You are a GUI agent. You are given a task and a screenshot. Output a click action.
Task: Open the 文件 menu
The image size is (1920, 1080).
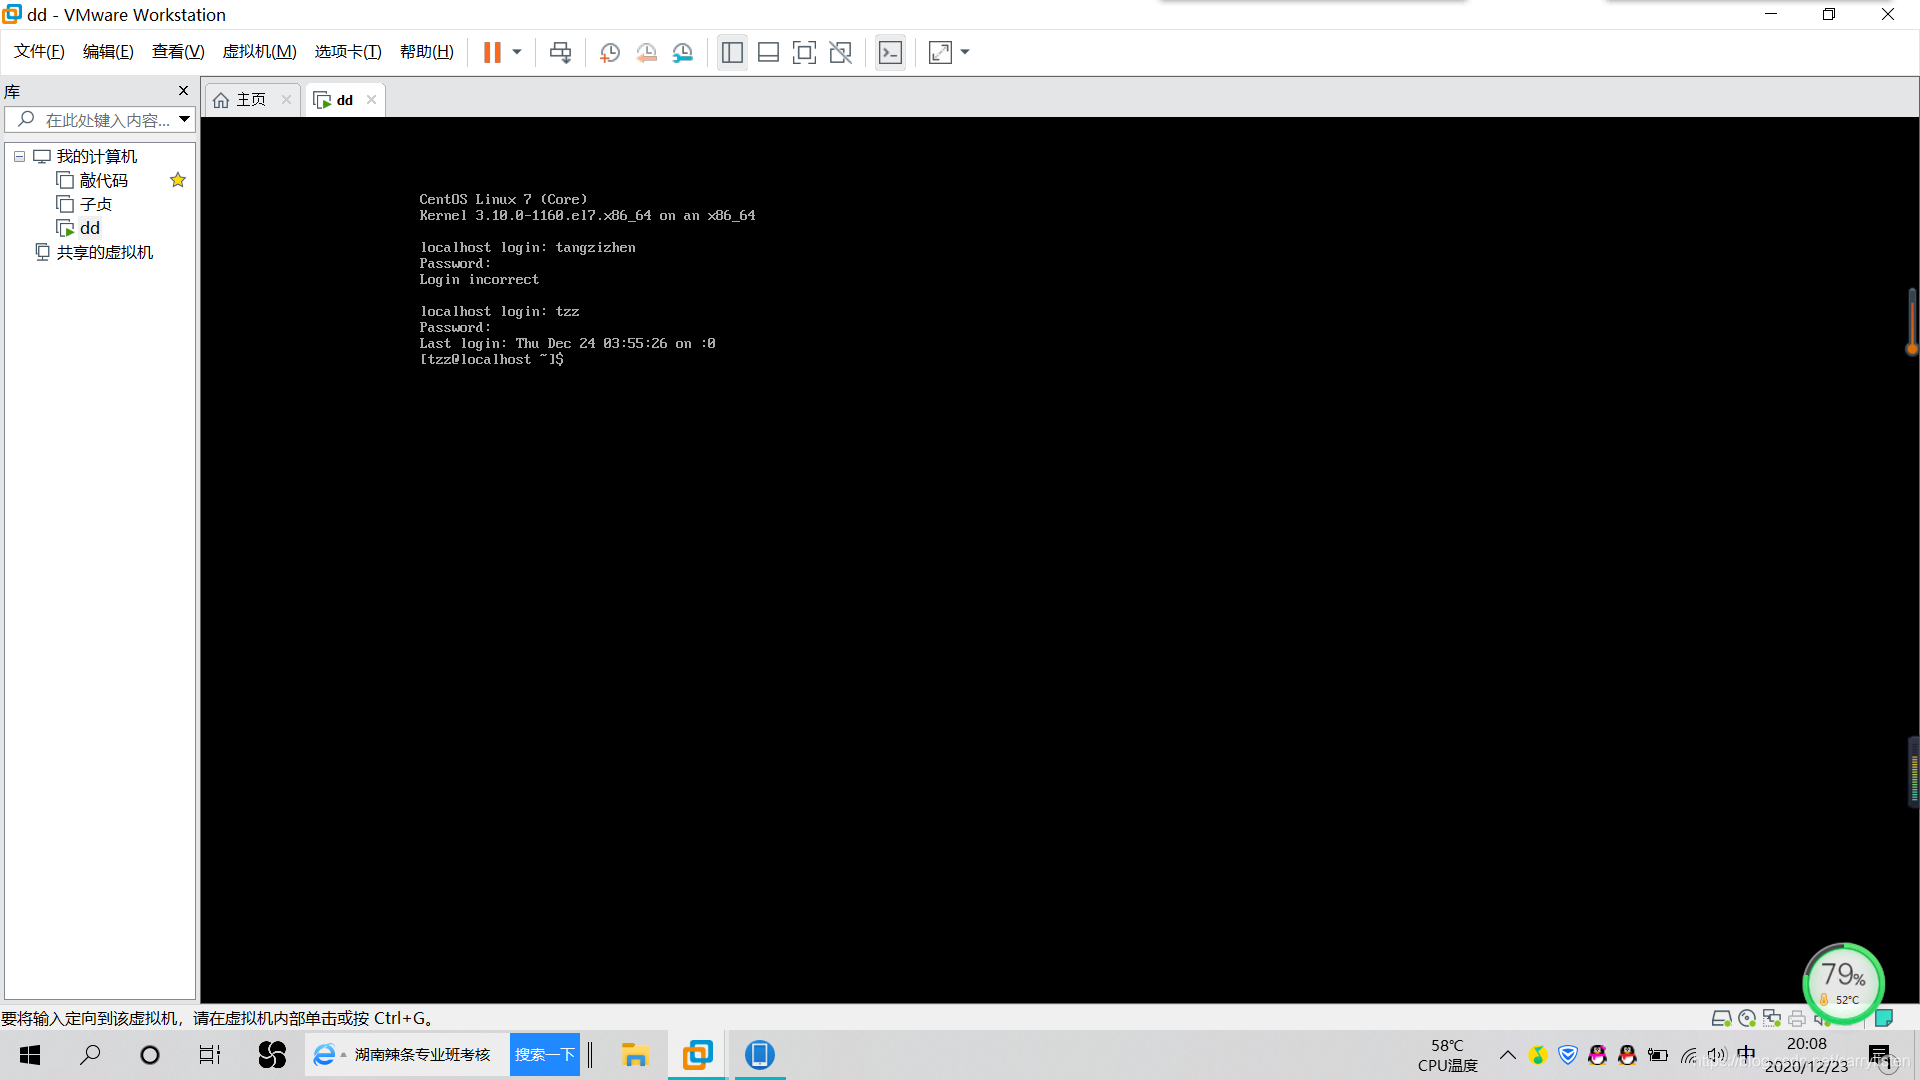click(37, 51)
